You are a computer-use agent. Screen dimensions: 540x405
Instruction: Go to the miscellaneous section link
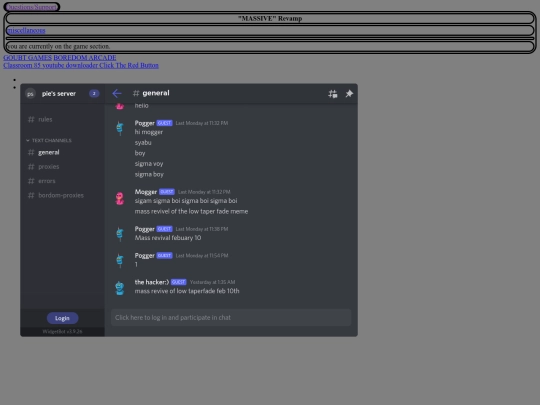(x=26, y=30)
